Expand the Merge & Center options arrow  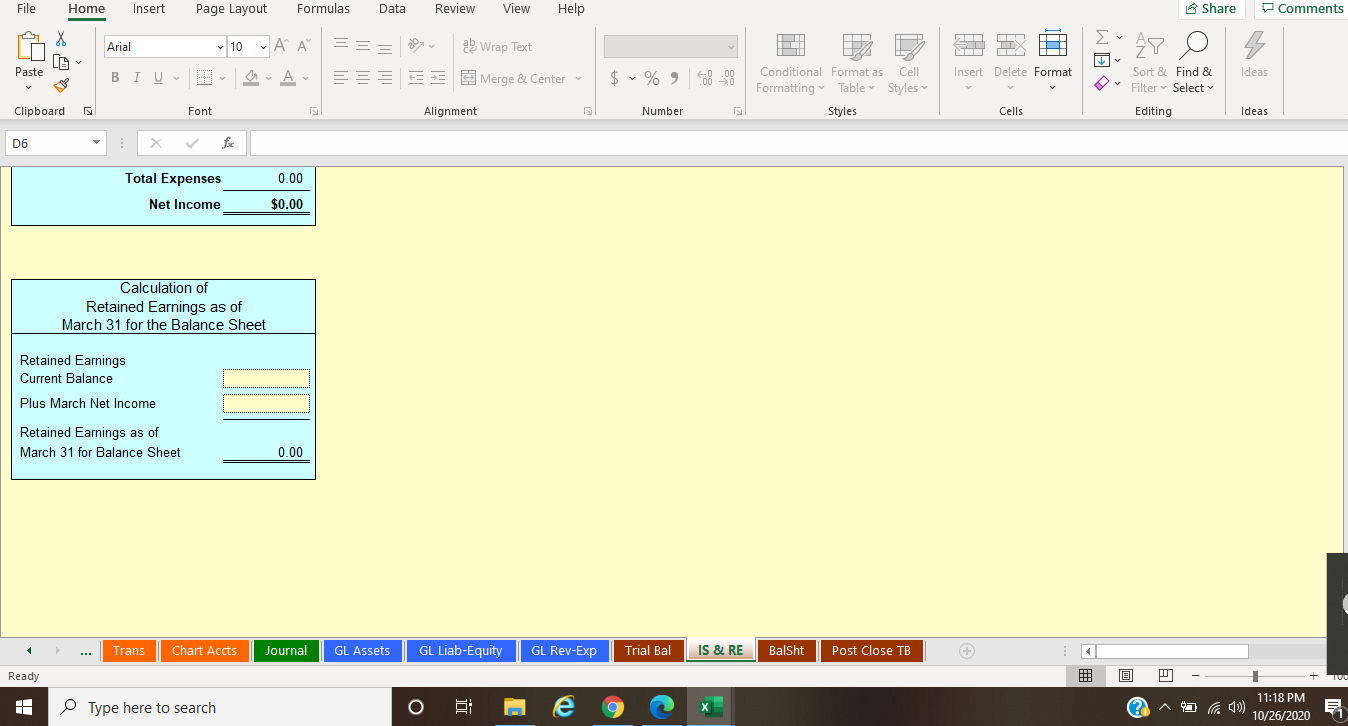click(578, 78)
